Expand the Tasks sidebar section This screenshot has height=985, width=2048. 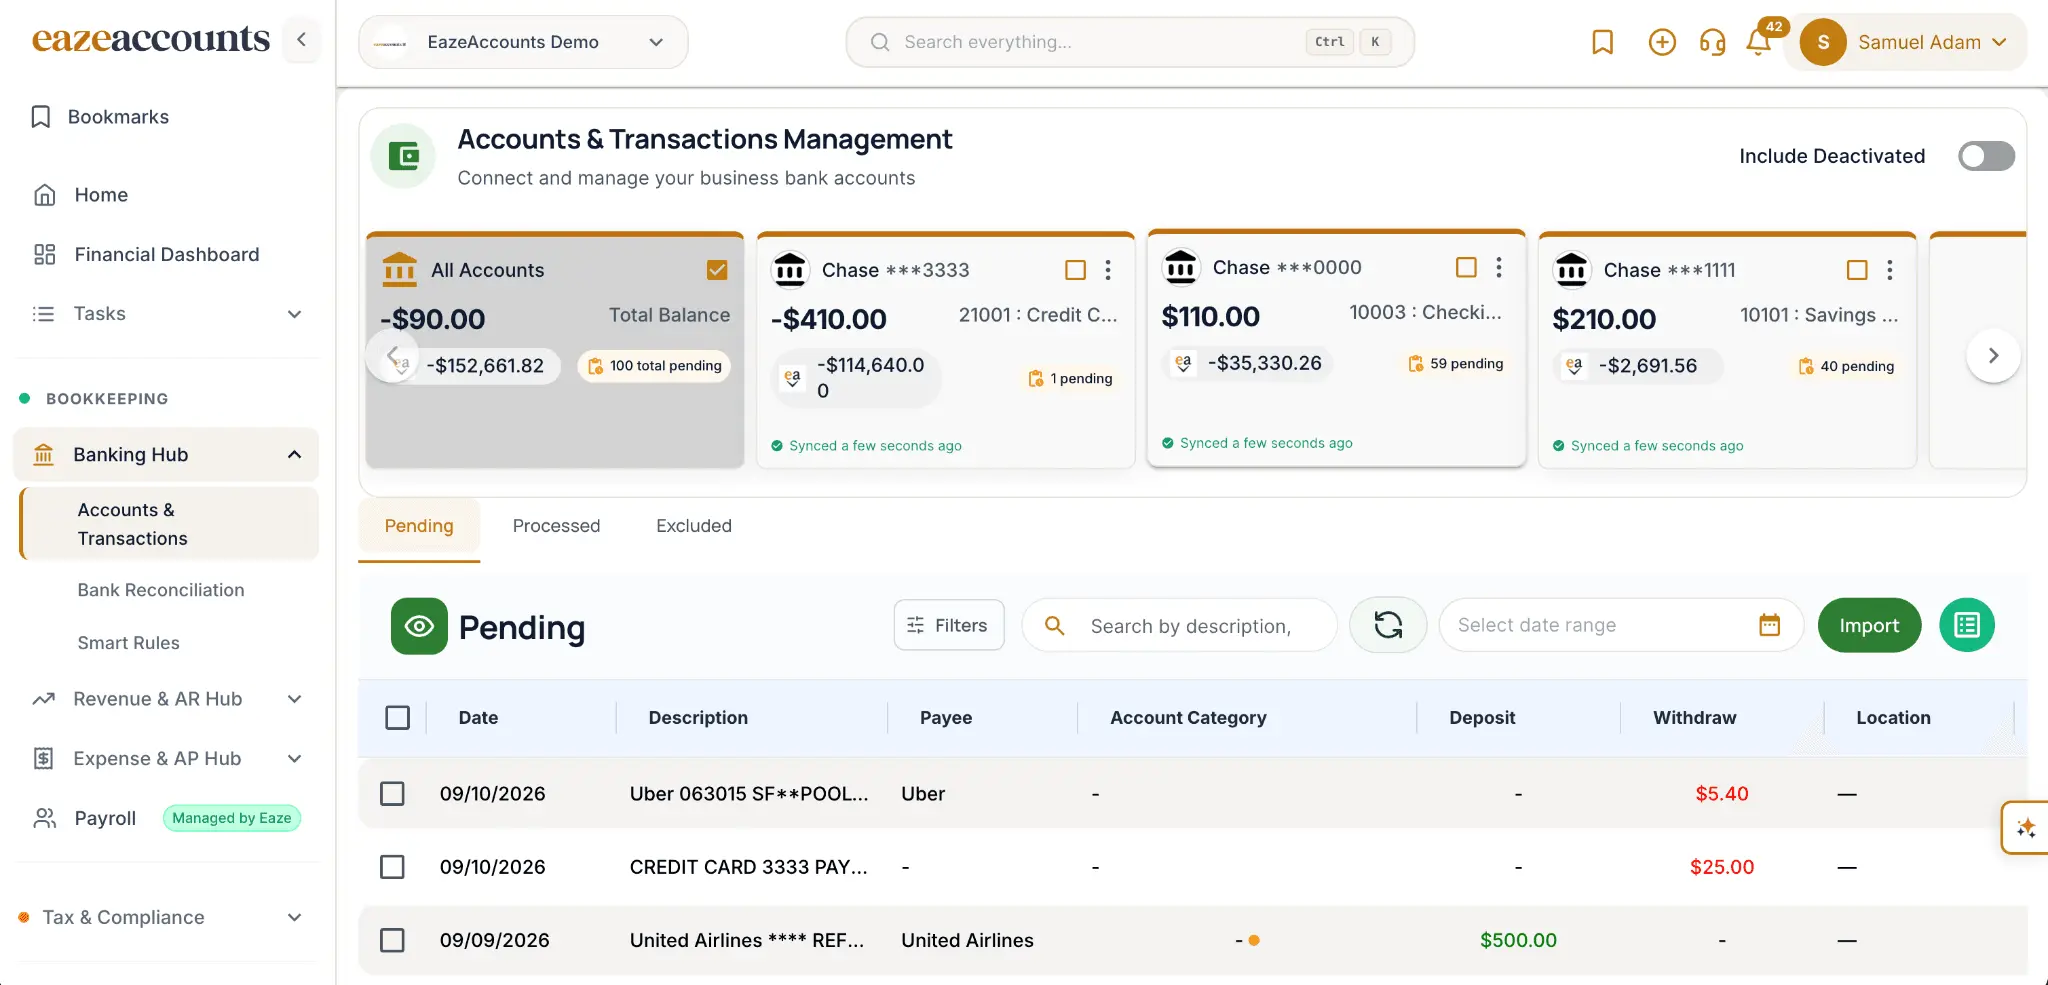coord(166,314)
